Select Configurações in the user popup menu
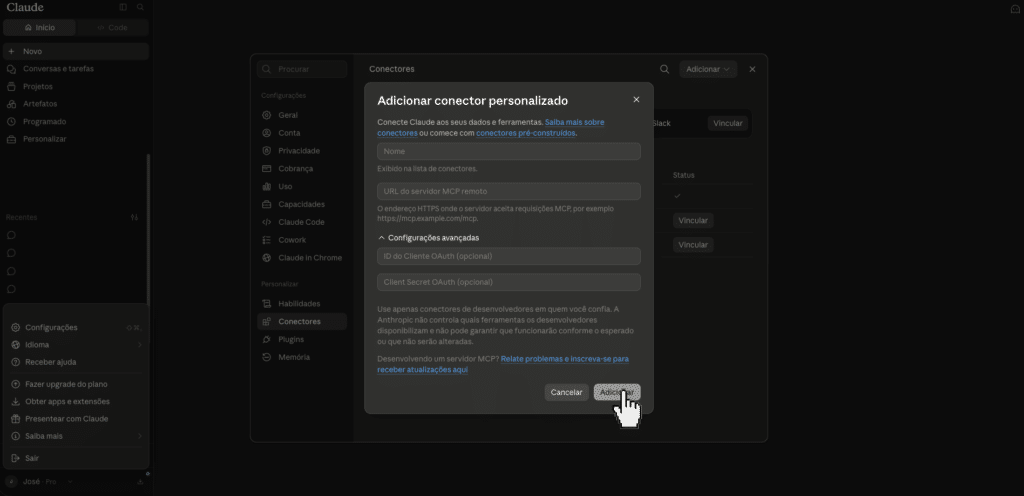This screenshot has height=496, width=1024. tap(76, 328)
